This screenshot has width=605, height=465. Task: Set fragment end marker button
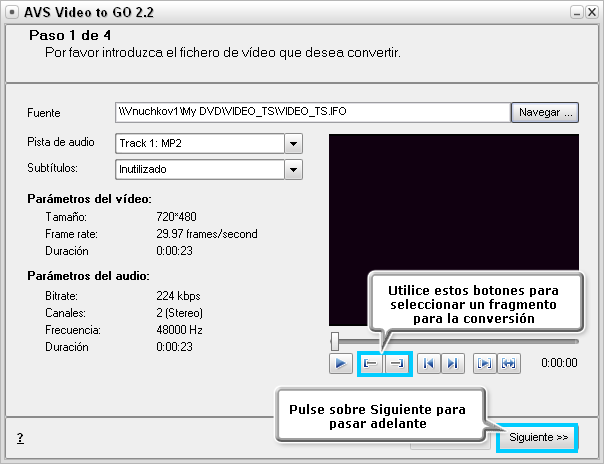point(396,364)
